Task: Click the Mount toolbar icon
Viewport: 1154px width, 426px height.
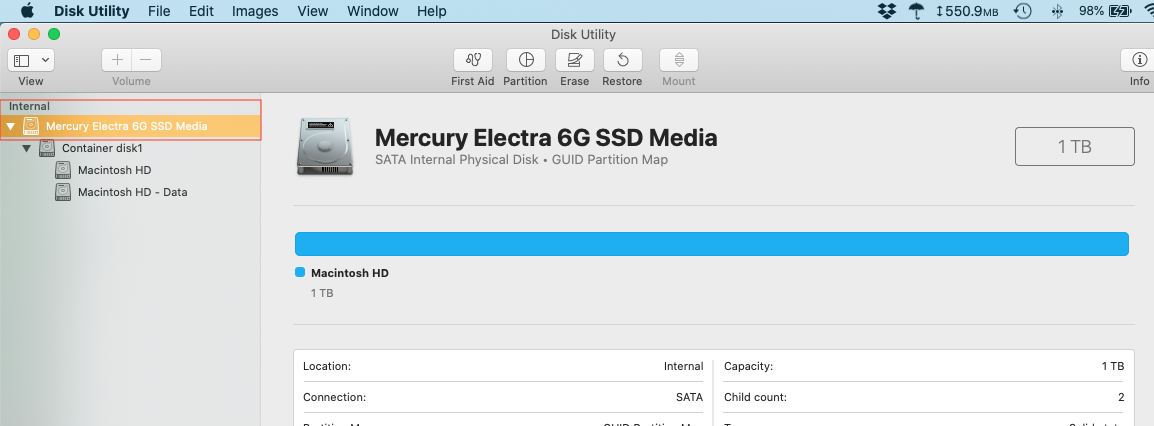Action: (679, 60)
